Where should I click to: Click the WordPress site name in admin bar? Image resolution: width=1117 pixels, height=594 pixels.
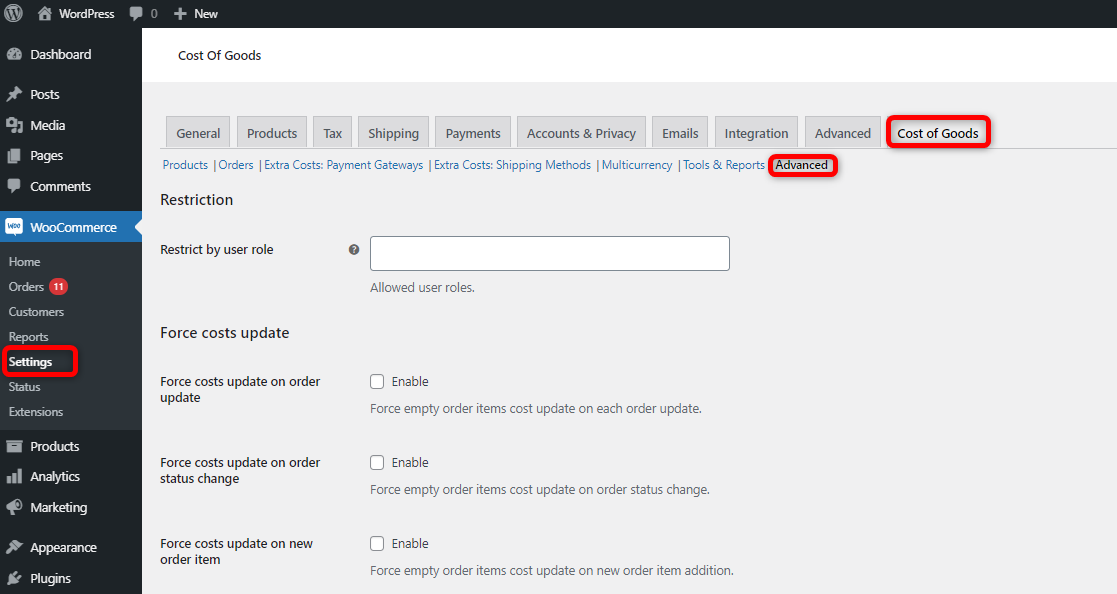pyautogui.click(x=87, y=14)
